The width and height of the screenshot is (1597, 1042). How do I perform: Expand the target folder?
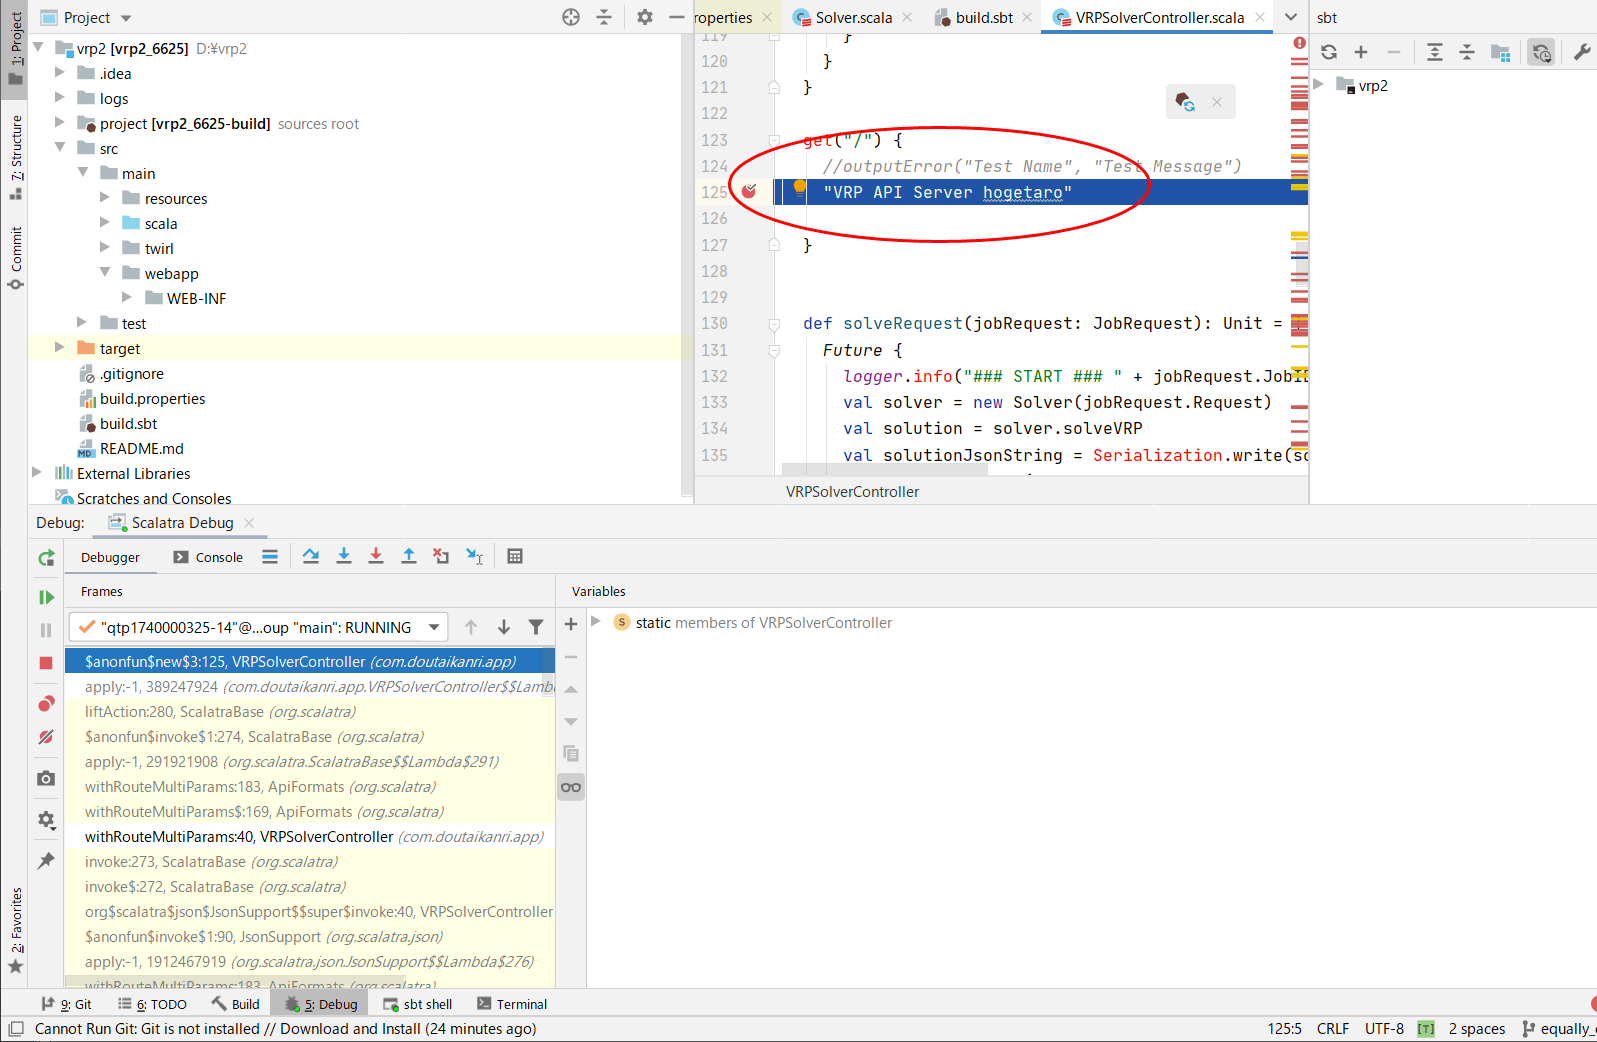(x=60, y=348)
